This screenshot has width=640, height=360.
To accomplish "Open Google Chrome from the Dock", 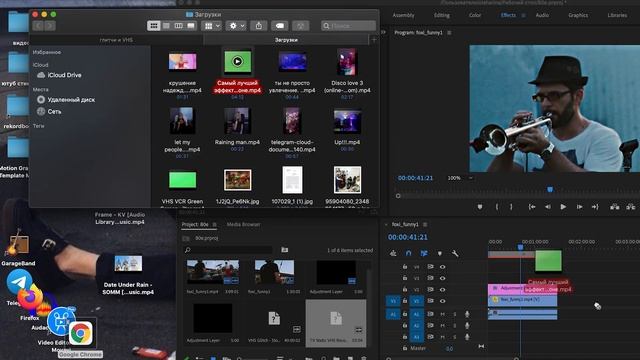I will [x=80, y=333].
